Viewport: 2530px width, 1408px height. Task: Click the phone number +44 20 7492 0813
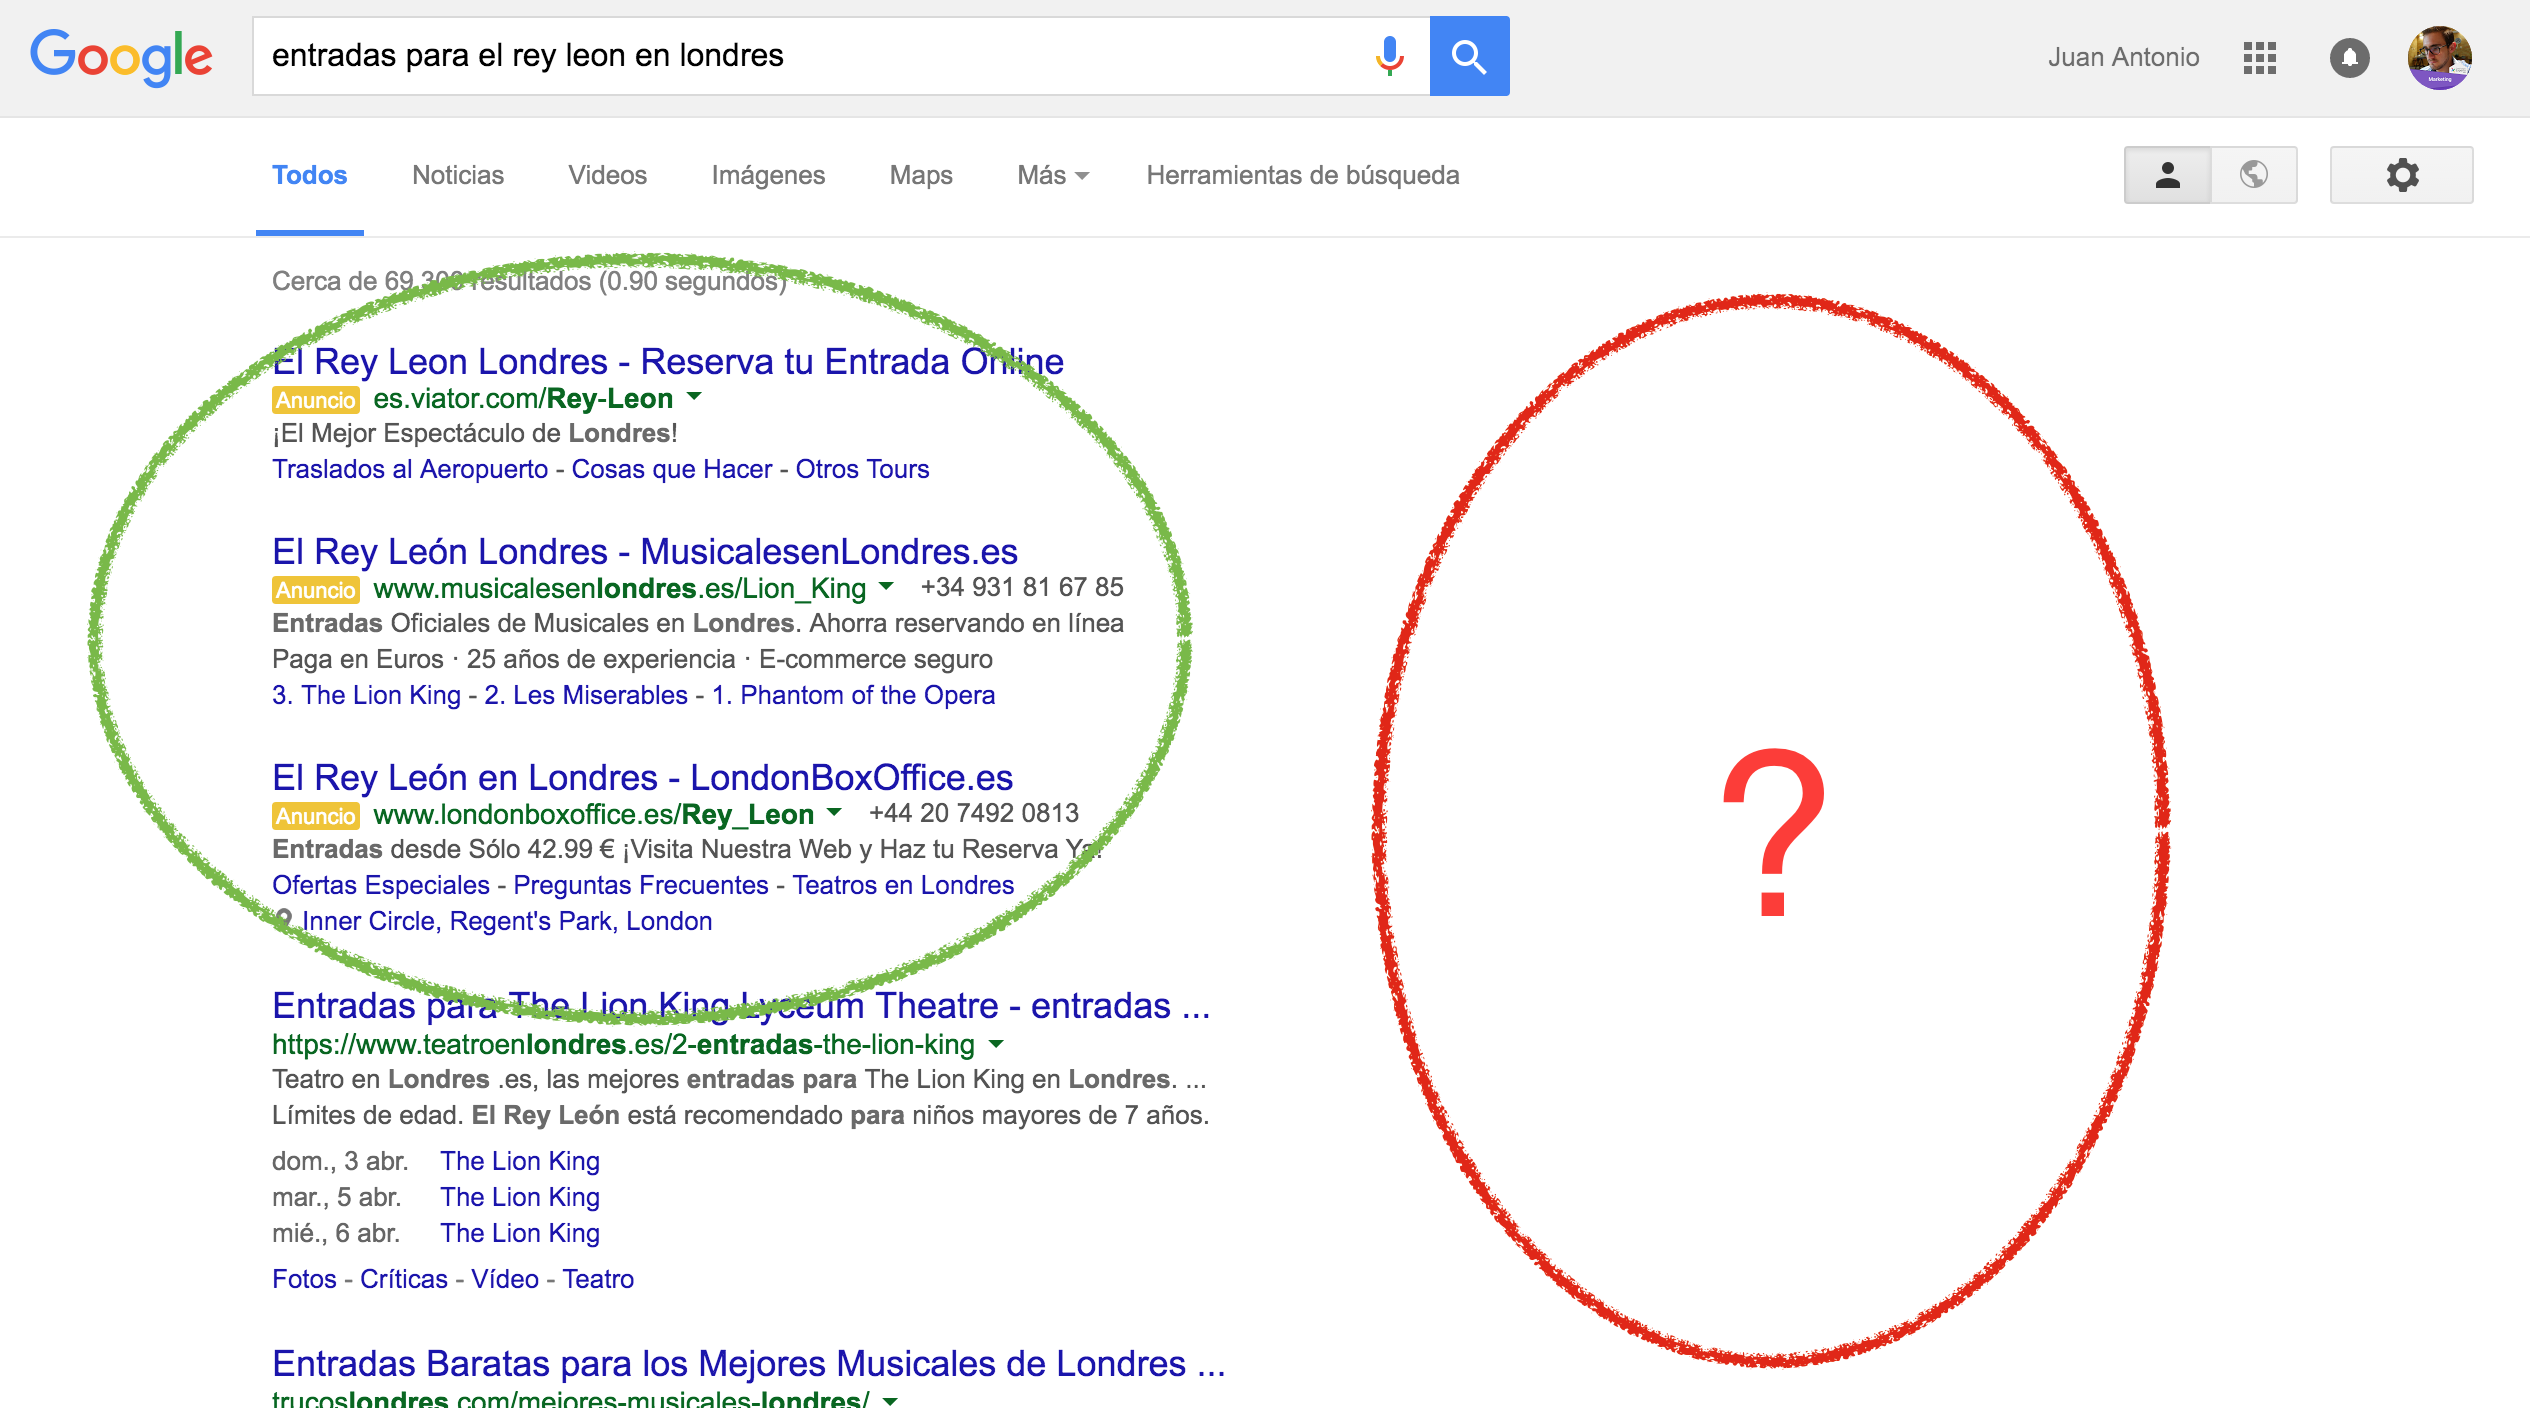(x=974, y=813)
